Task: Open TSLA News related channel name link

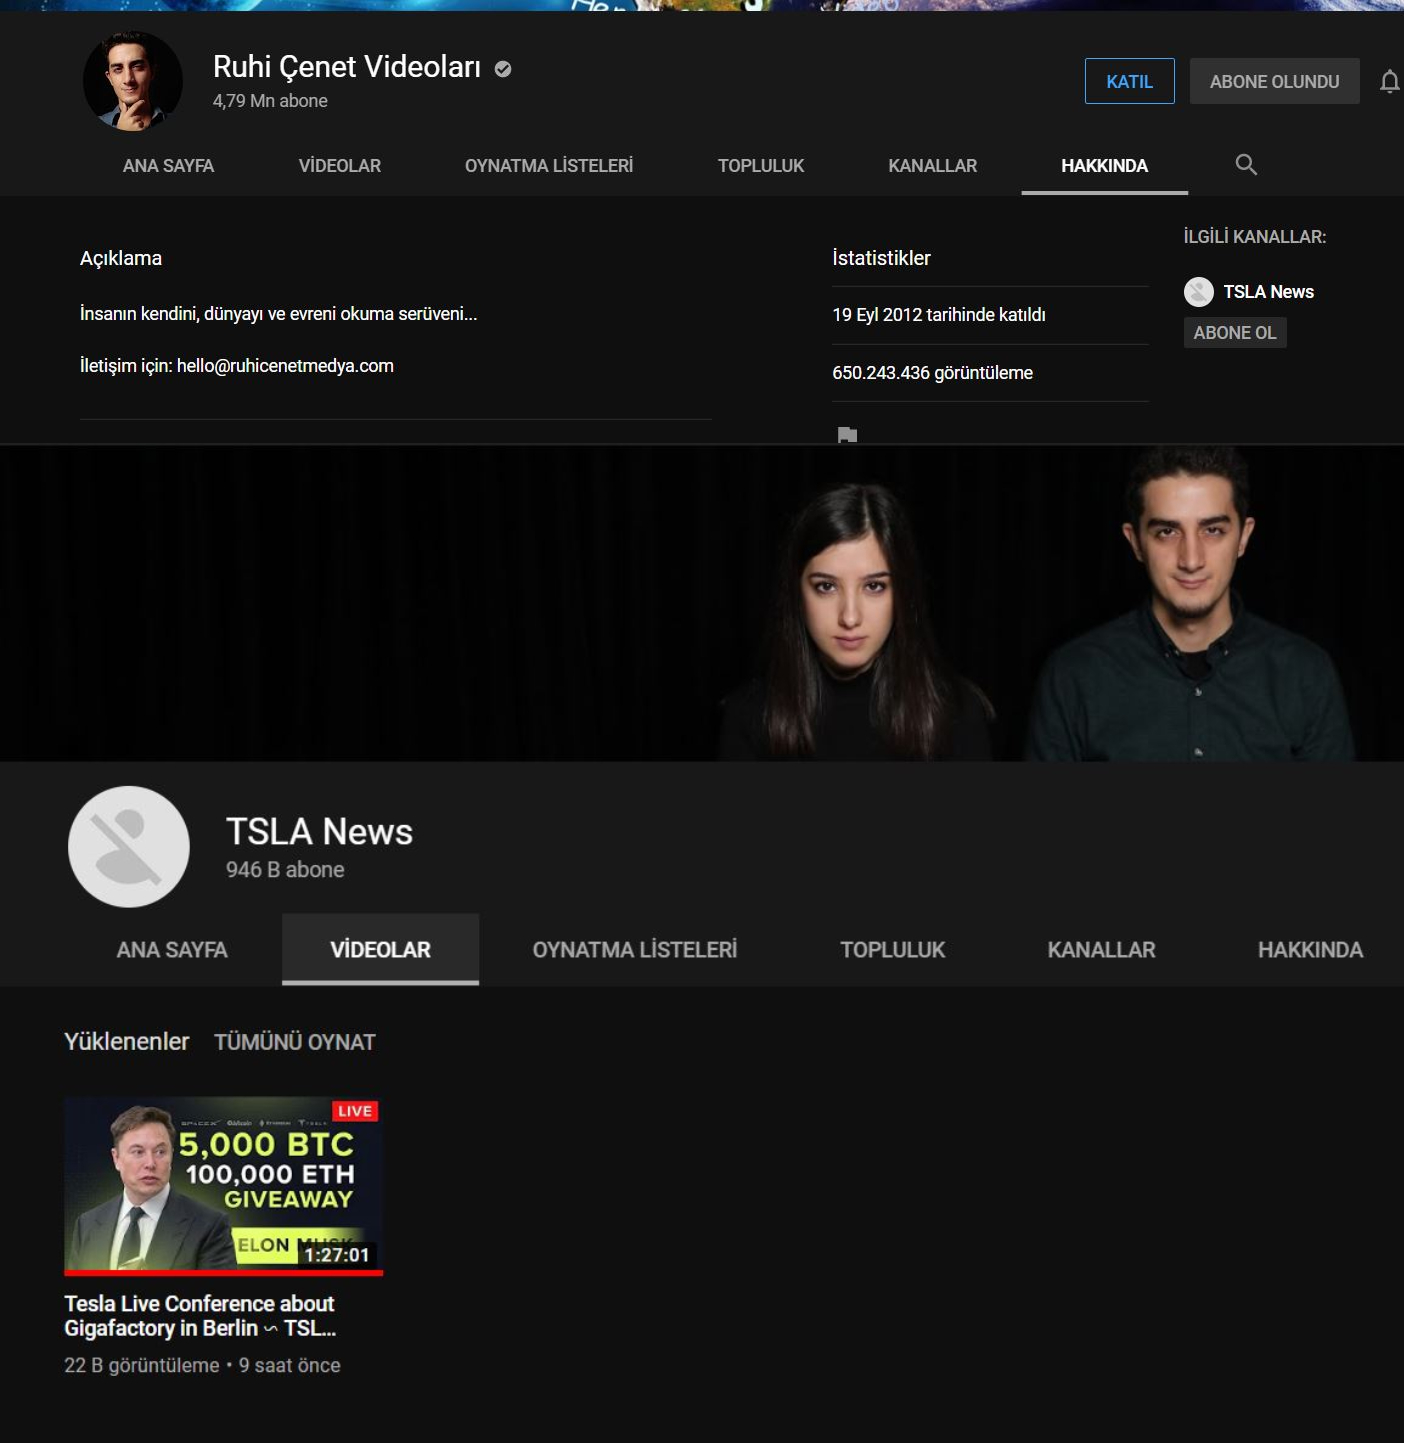Action: (x=1268, y=292)
